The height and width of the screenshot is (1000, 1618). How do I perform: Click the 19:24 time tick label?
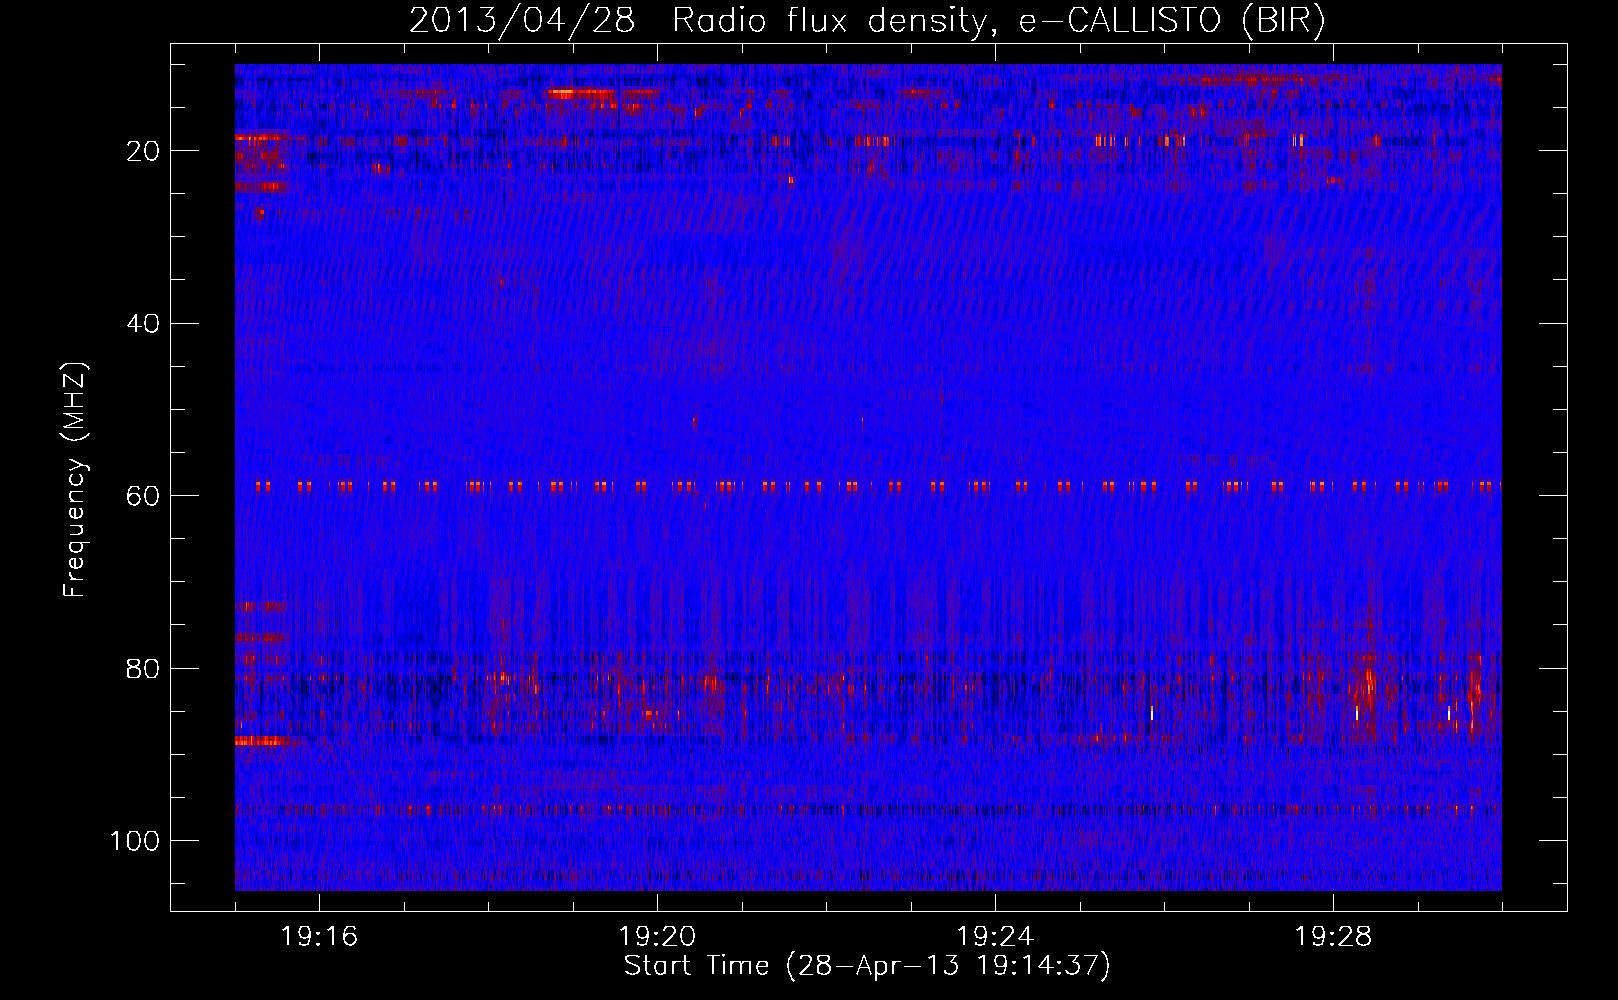pyautogui.click(x=995, y=937)
